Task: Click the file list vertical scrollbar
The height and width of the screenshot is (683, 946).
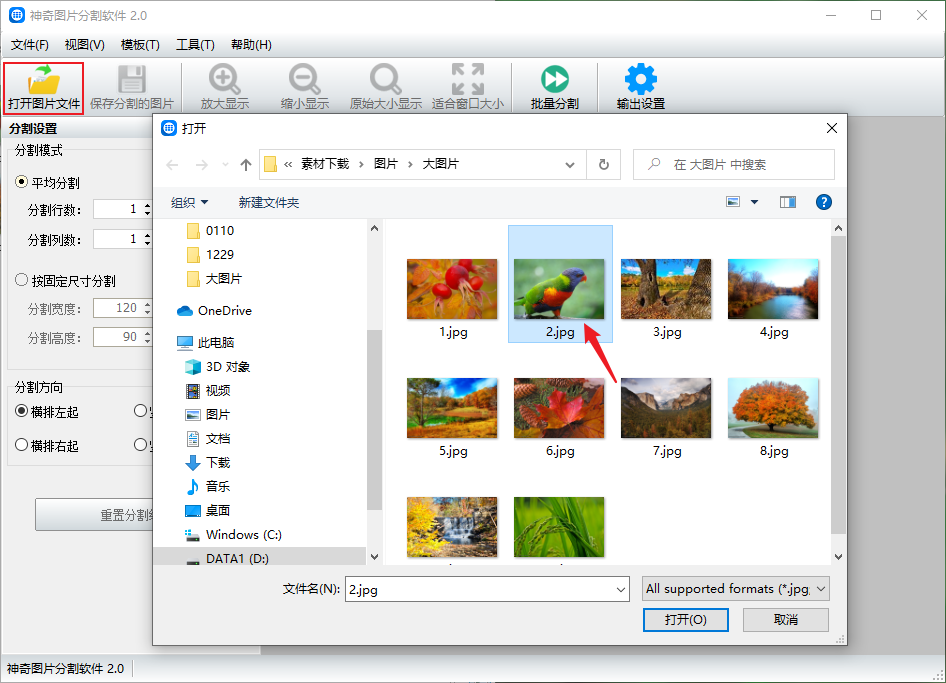Action: 838,380
